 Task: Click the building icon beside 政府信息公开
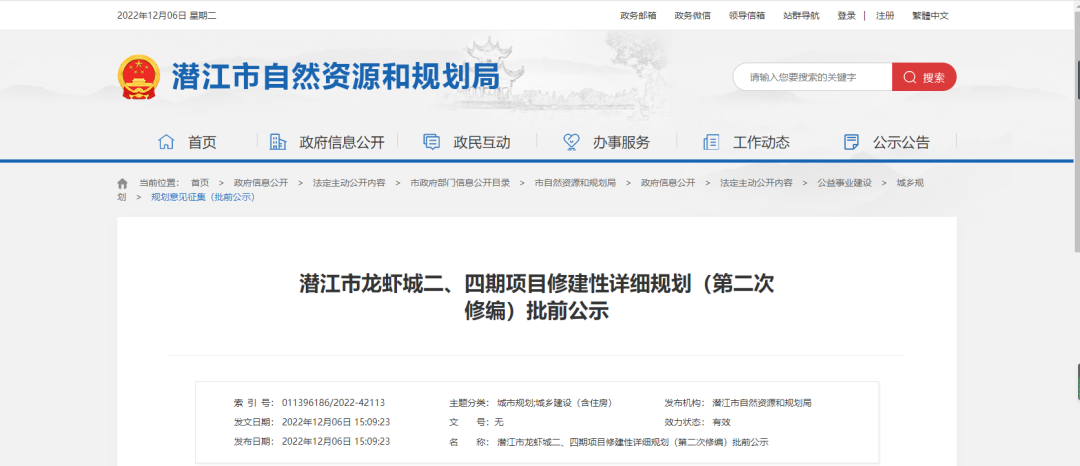(x=278, y=142)
